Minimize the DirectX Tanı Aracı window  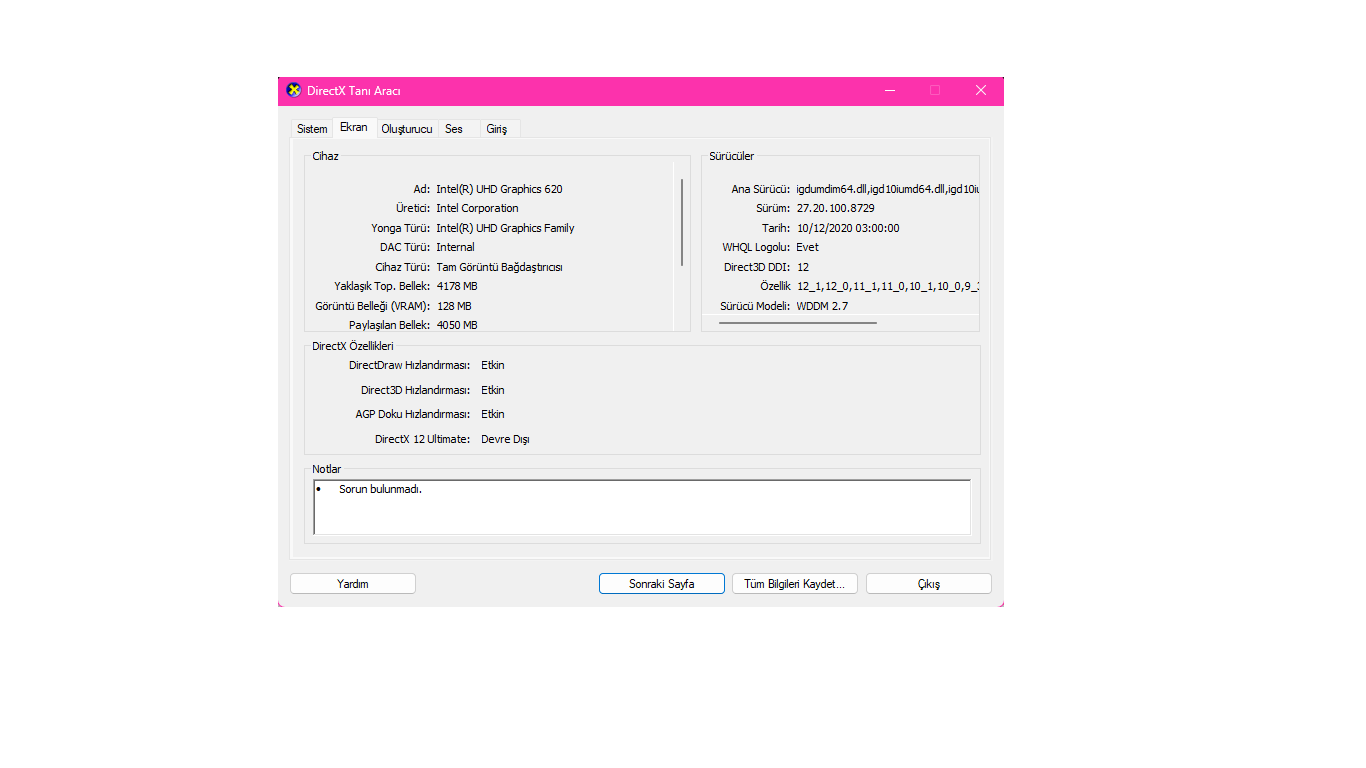click(890, 90)
